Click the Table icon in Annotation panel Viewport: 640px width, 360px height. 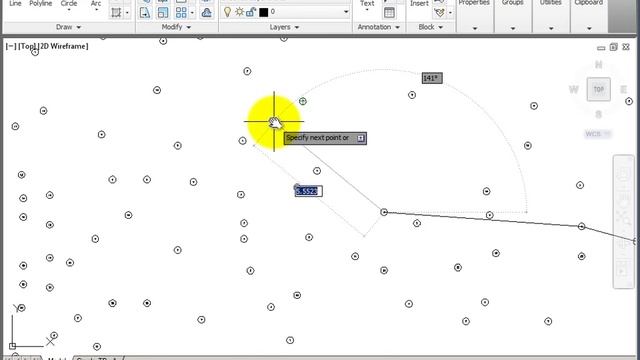(x=389, y=13)
